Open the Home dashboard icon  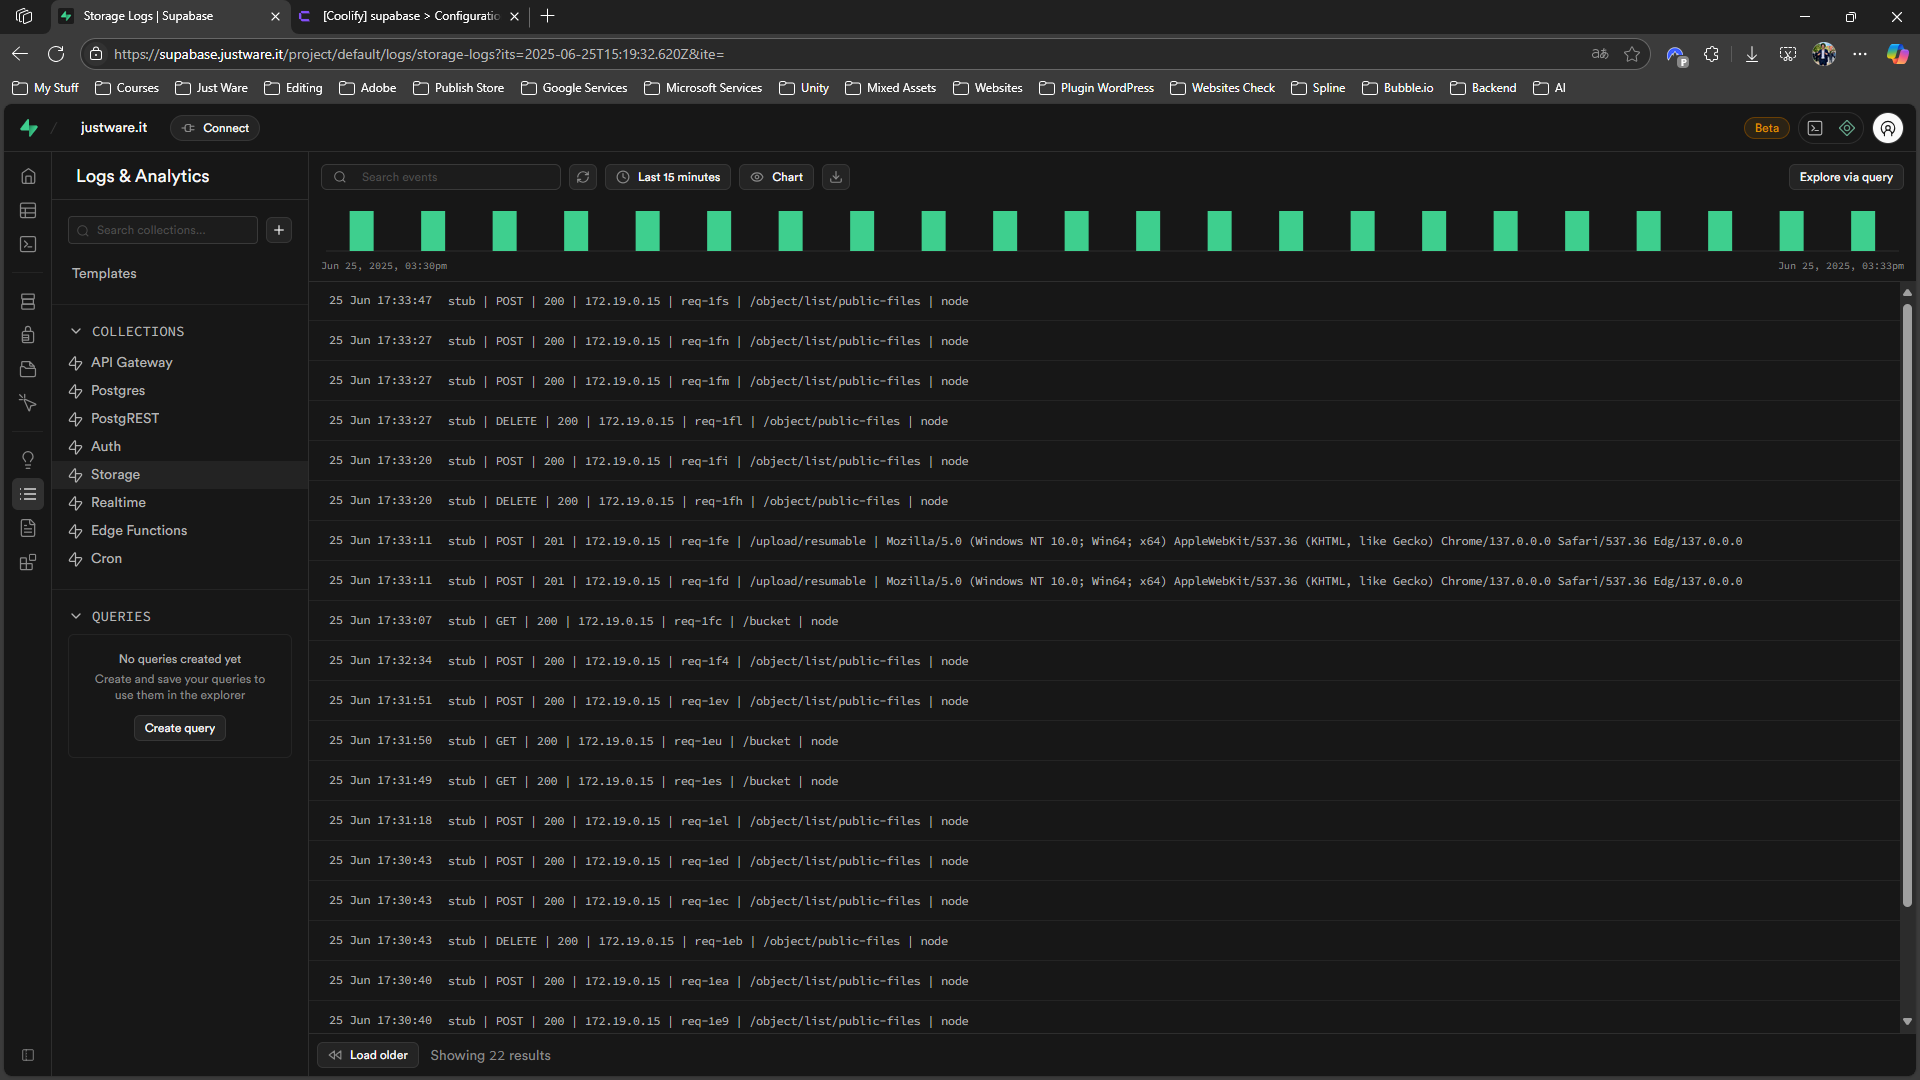click(x=27, y=176)
